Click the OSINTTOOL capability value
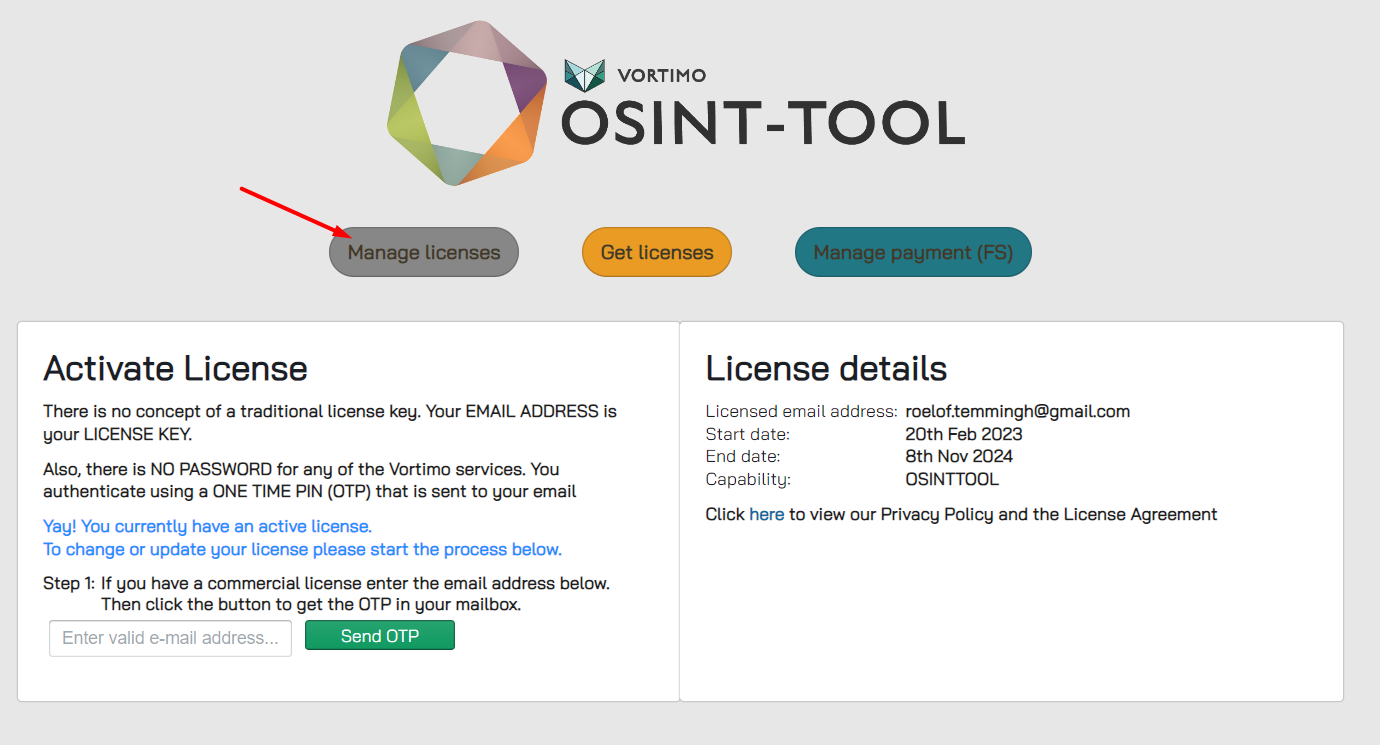Viewport: 1380px width, 745px height. 952,479
